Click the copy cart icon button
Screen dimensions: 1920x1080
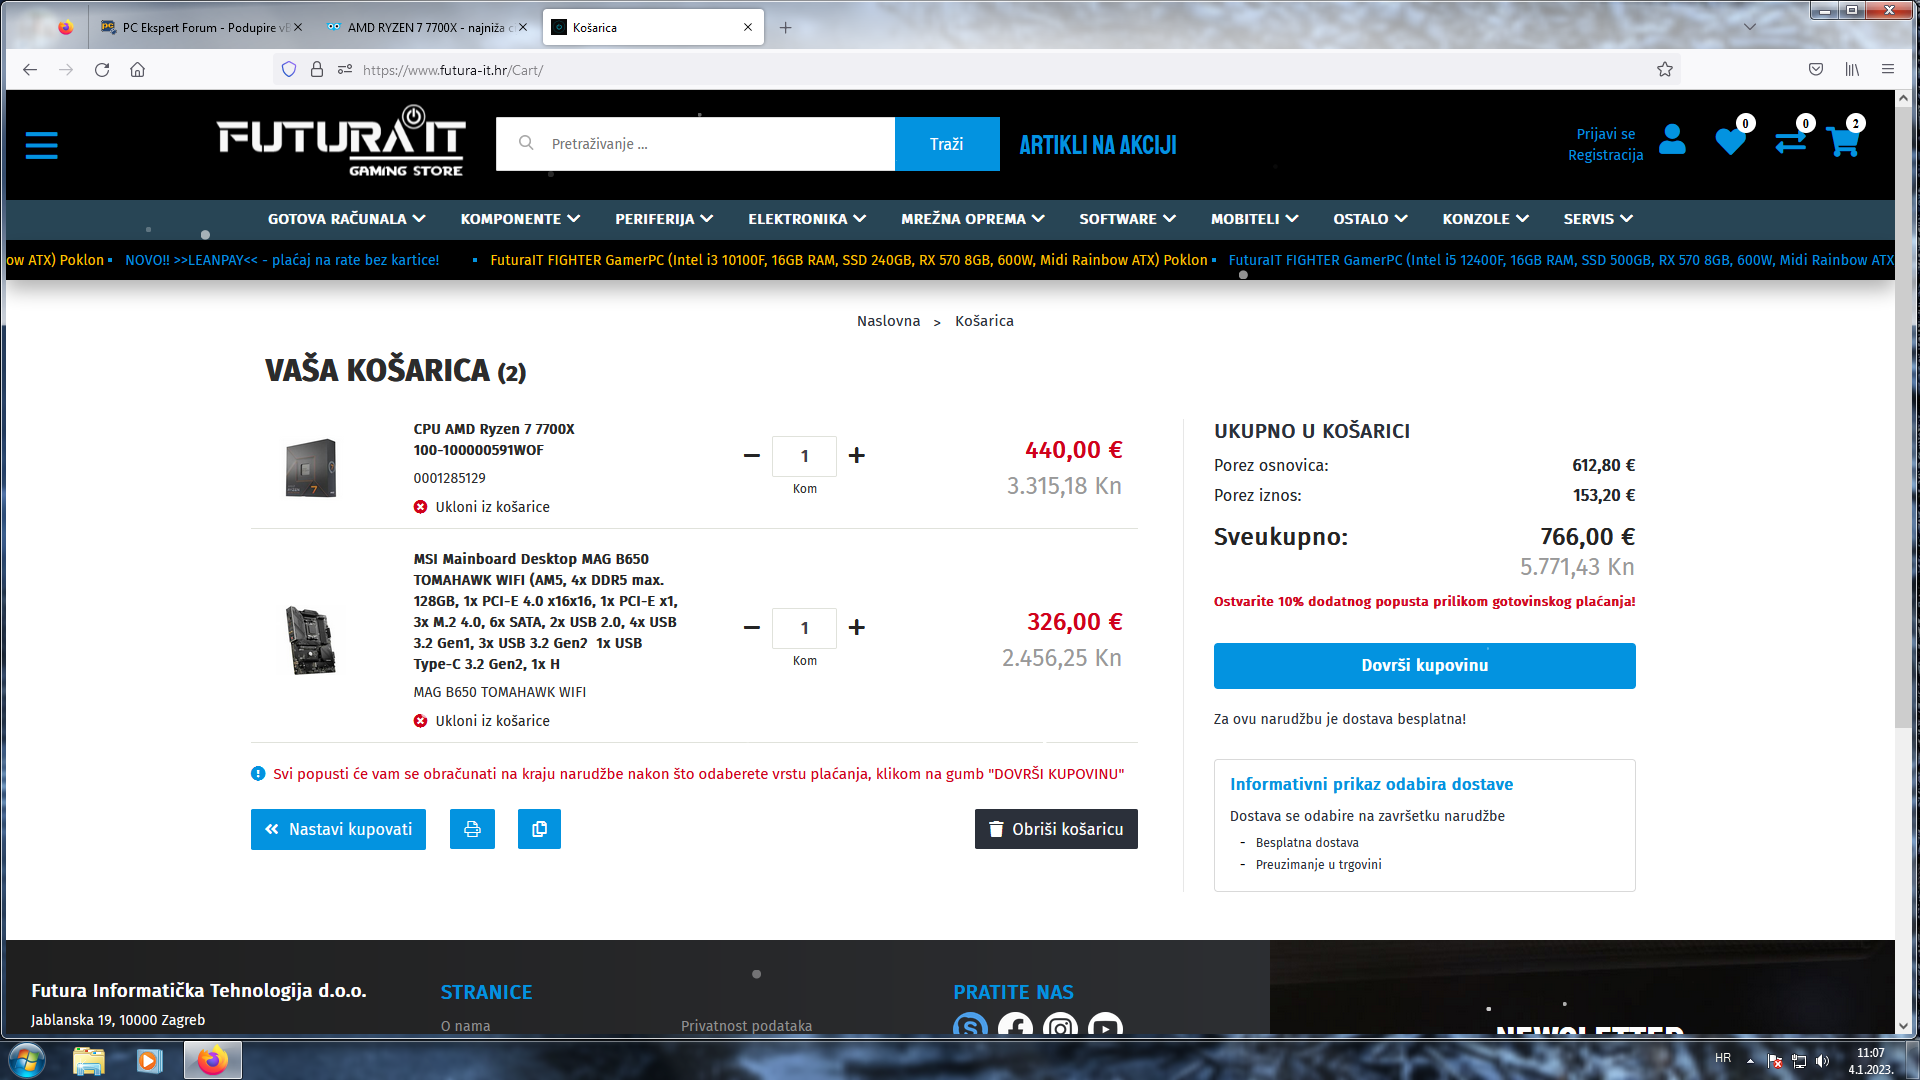[x=539, y=829]
